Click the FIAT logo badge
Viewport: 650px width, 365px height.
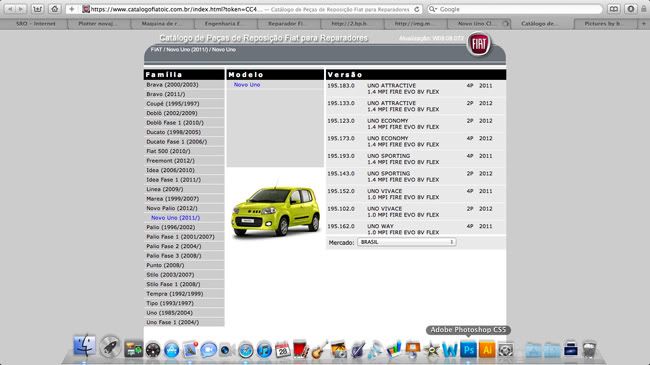[479, 44]
